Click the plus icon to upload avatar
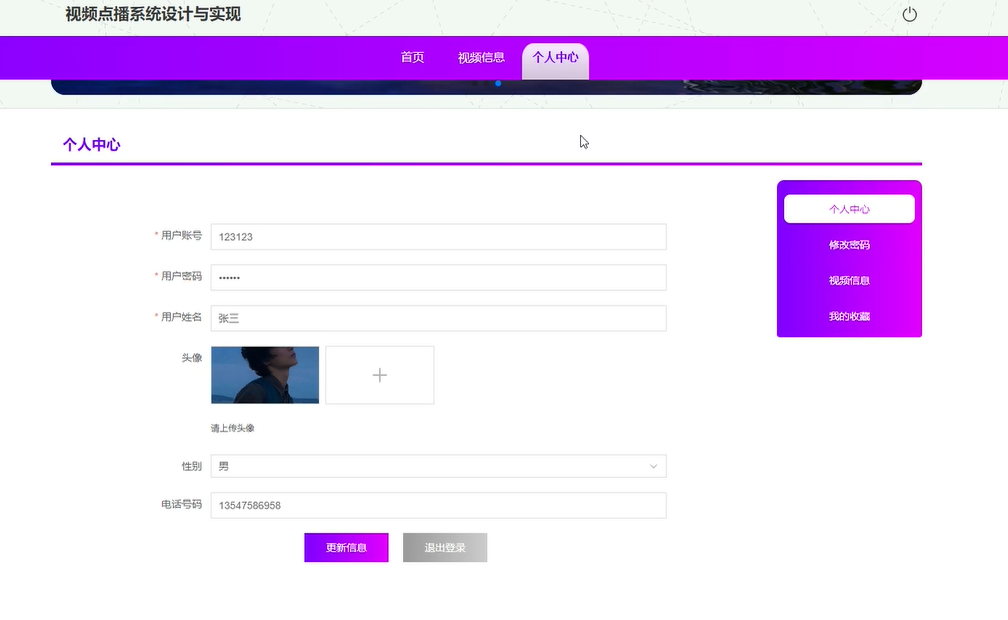1008x620 pixels. [379, 375]
